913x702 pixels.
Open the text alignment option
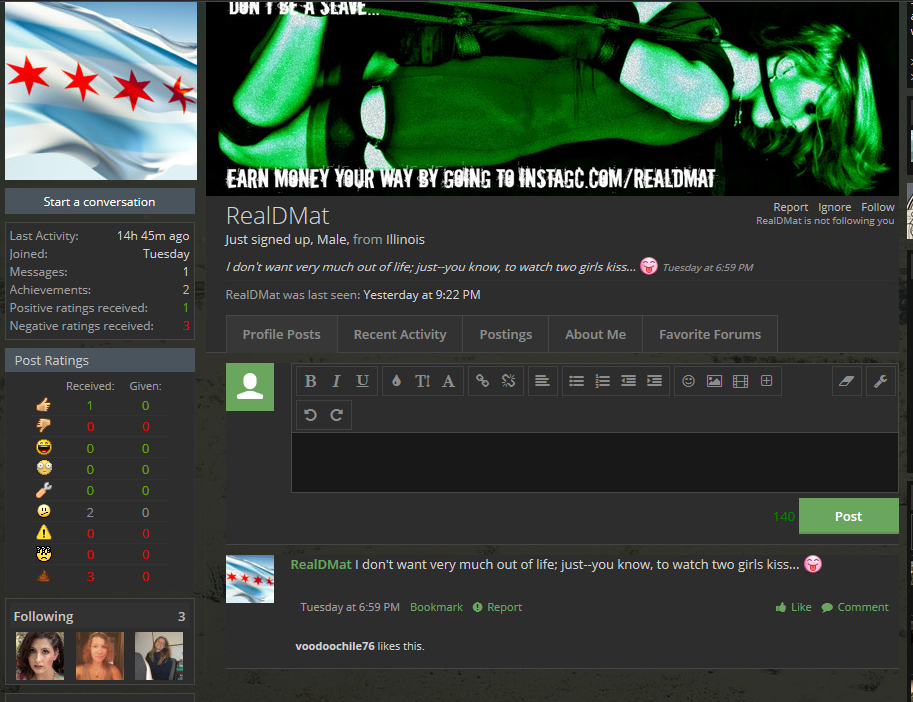pyautogui.click(x=542, y=381)
